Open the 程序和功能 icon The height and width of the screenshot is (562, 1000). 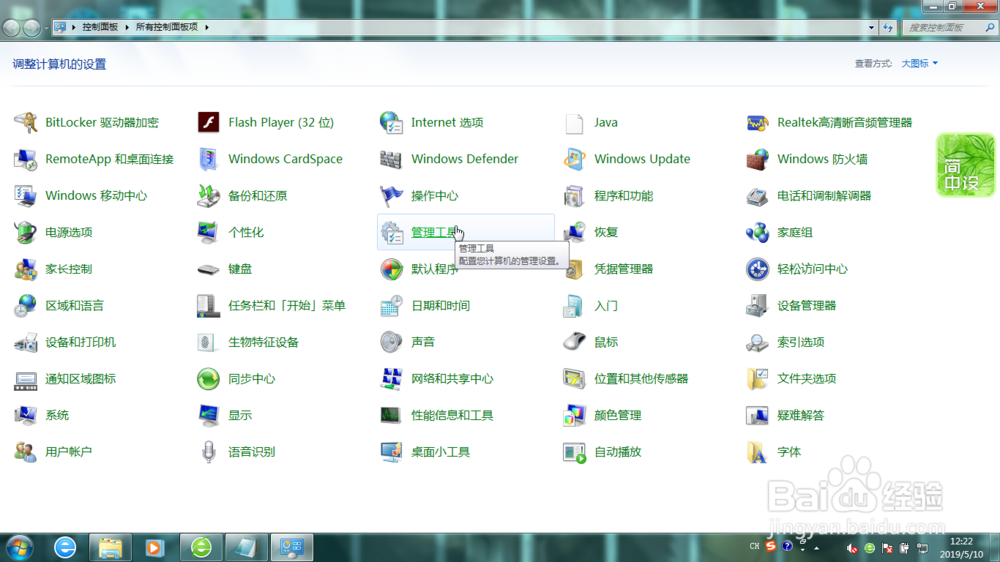pyautogui.click(x=574, y=196)
